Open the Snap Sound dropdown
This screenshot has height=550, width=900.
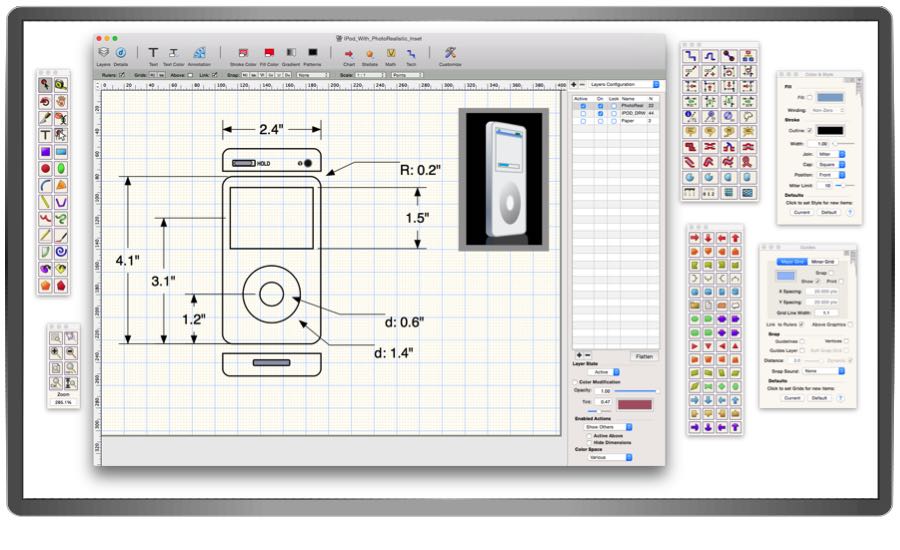(823, 371)
